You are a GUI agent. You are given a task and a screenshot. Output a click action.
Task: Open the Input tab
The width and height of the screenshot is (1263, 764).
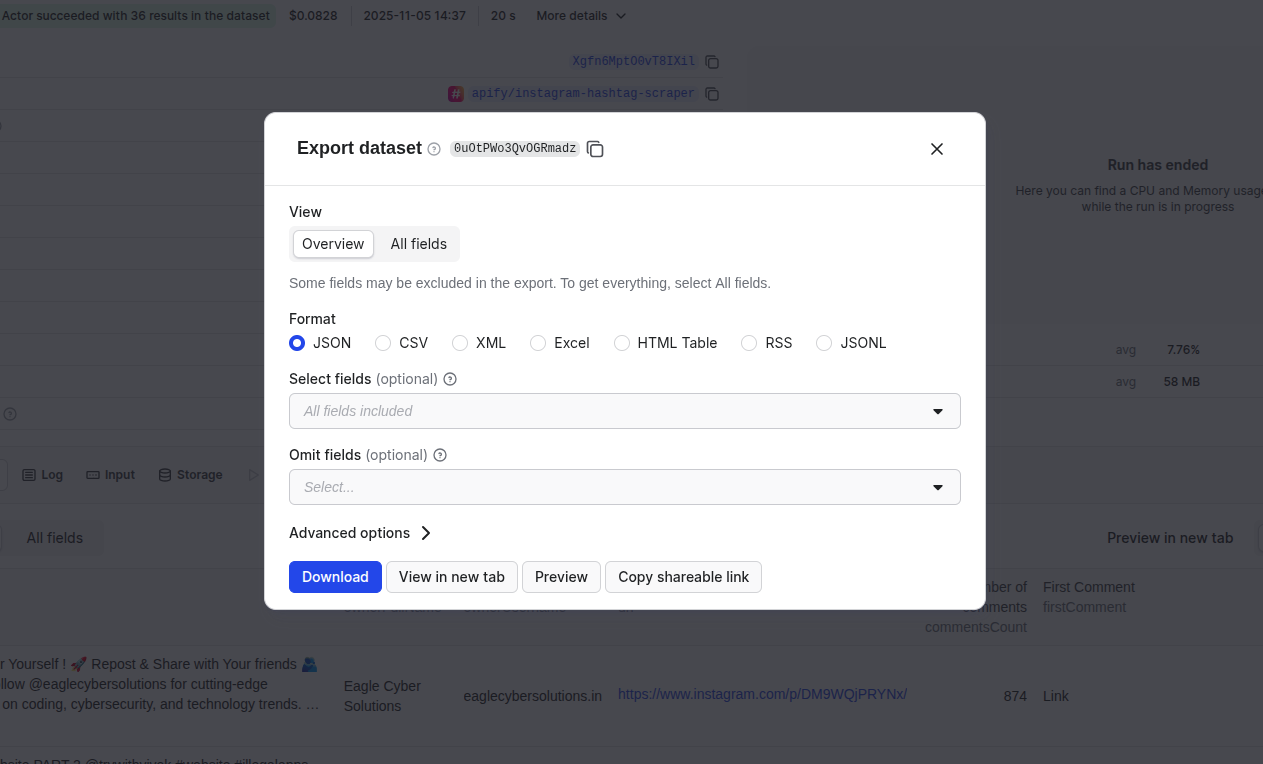110,474
